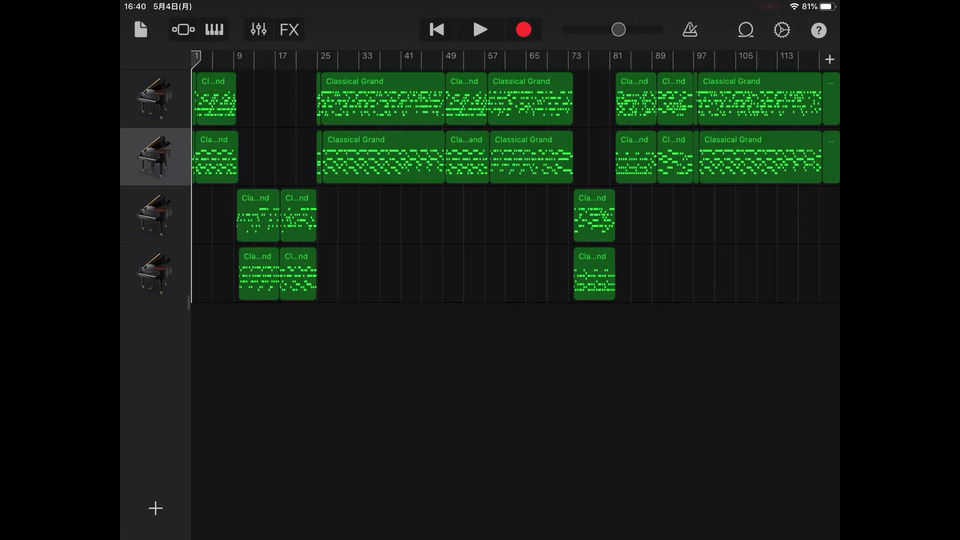Show the help question mark overlay
This screenshot has width=960, height=540.
tap(819, 30)
